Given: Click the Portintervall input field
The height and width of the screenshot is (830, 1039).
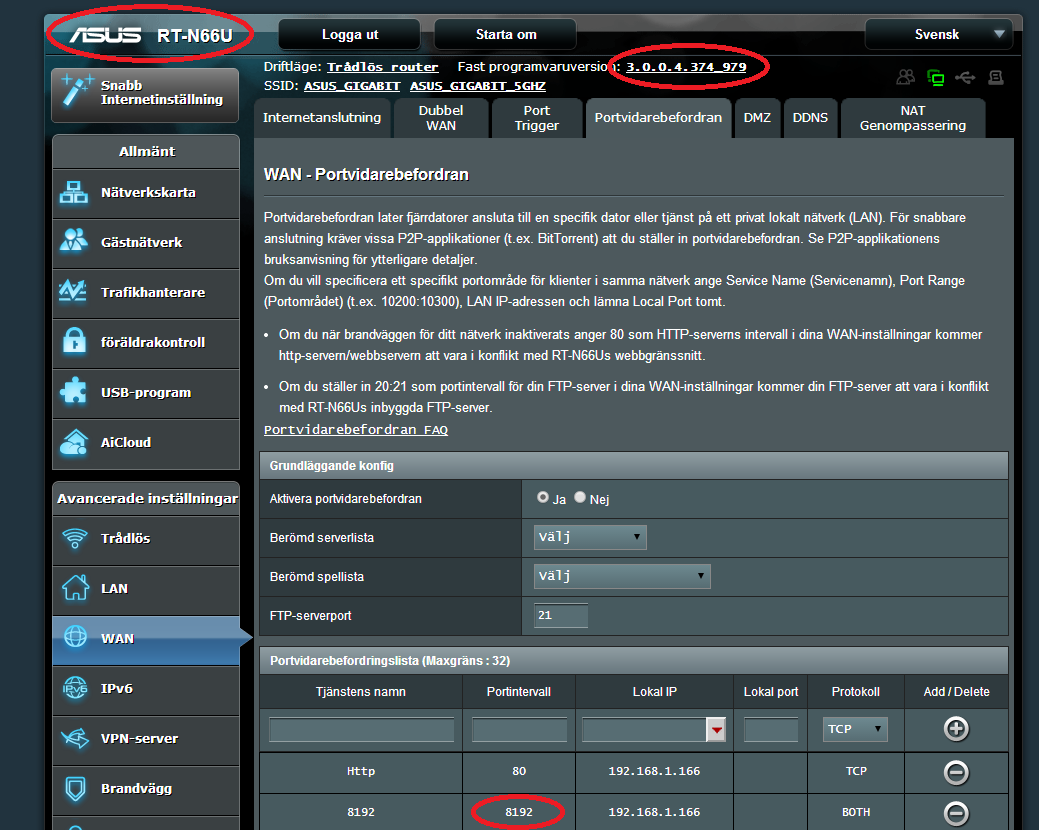Looking at the screenshot, I should click(519, 729).
